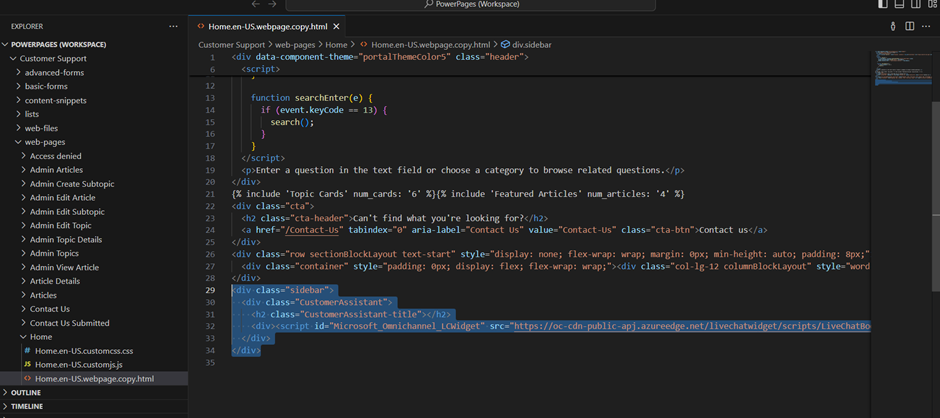Click the PowerPages (Workspace) search box
Image resolution: width=940 pixels, height=418 pixels.
[469, 4]
